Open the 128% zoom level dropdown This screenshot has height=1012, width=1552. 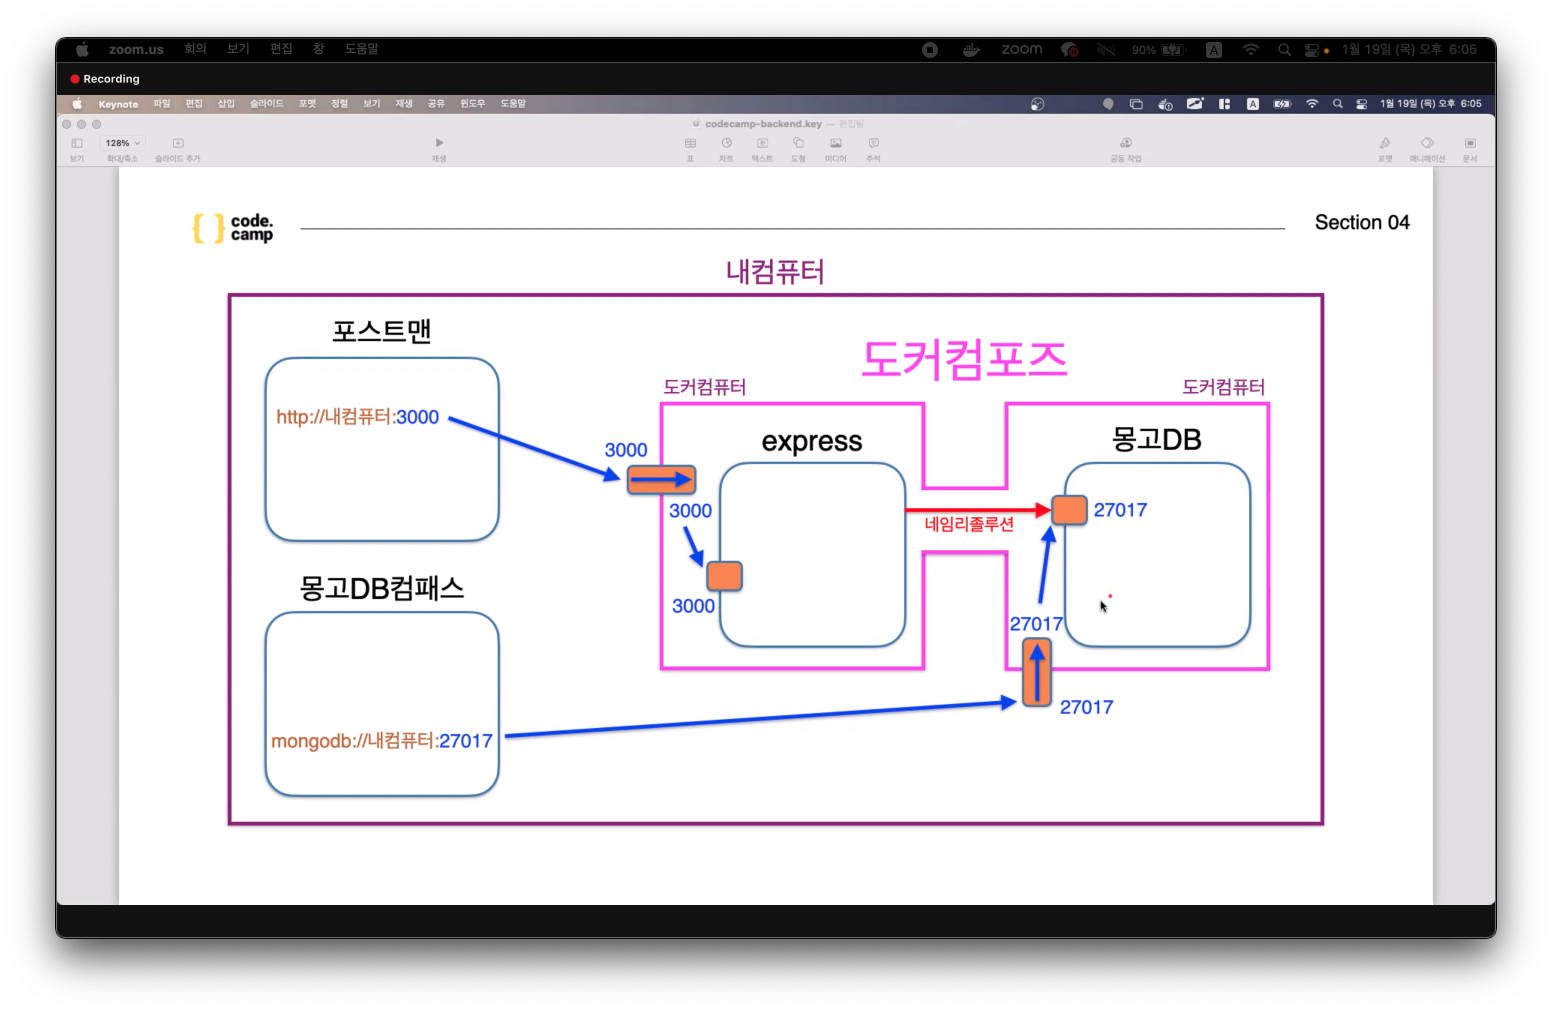point(123,143)
